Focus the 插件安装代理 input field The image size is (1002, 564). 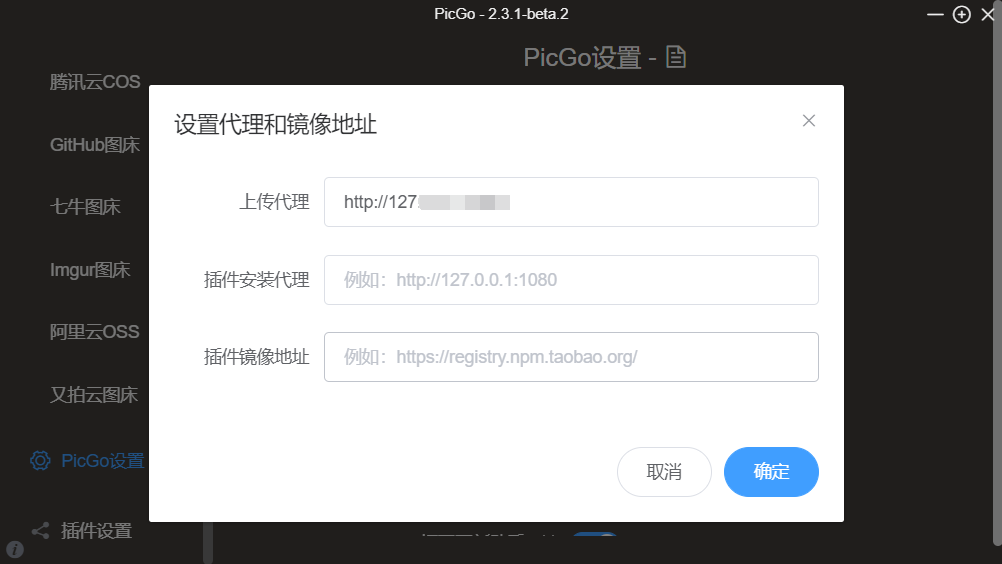pos(571,280)
